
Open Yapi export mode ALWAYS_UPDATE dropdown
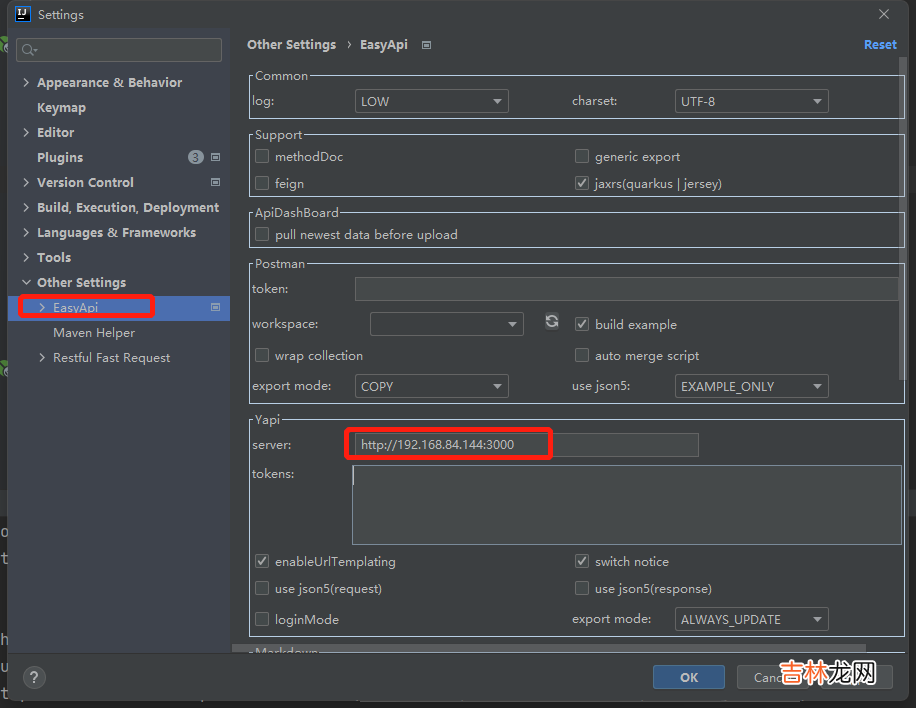(x=752, y=620)
